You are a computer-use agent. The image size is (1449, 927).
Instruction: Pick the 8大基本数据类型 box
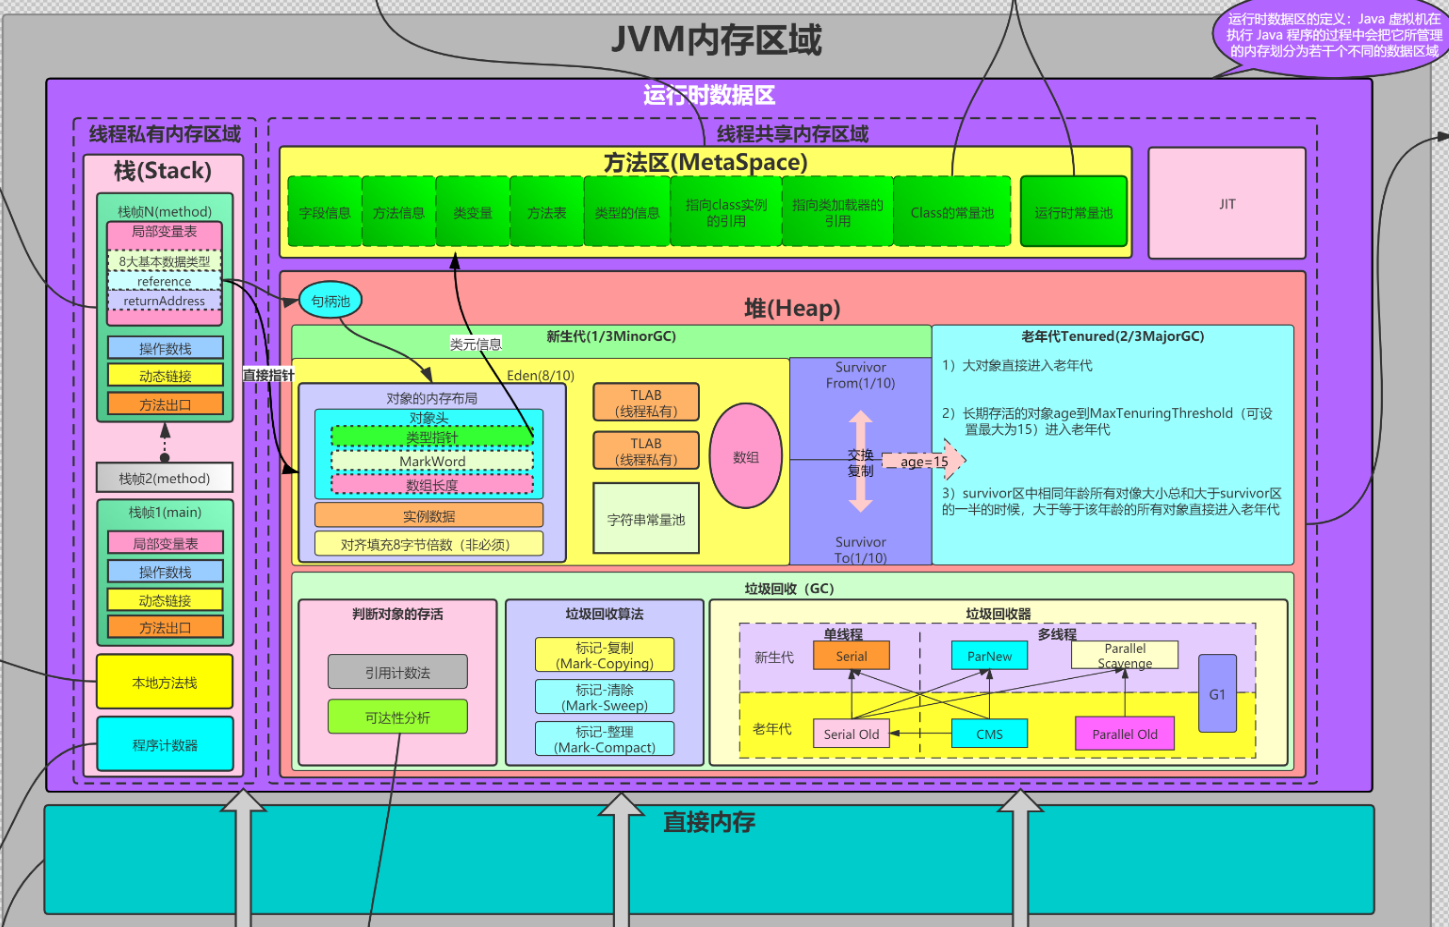click(x=165, y=261)
